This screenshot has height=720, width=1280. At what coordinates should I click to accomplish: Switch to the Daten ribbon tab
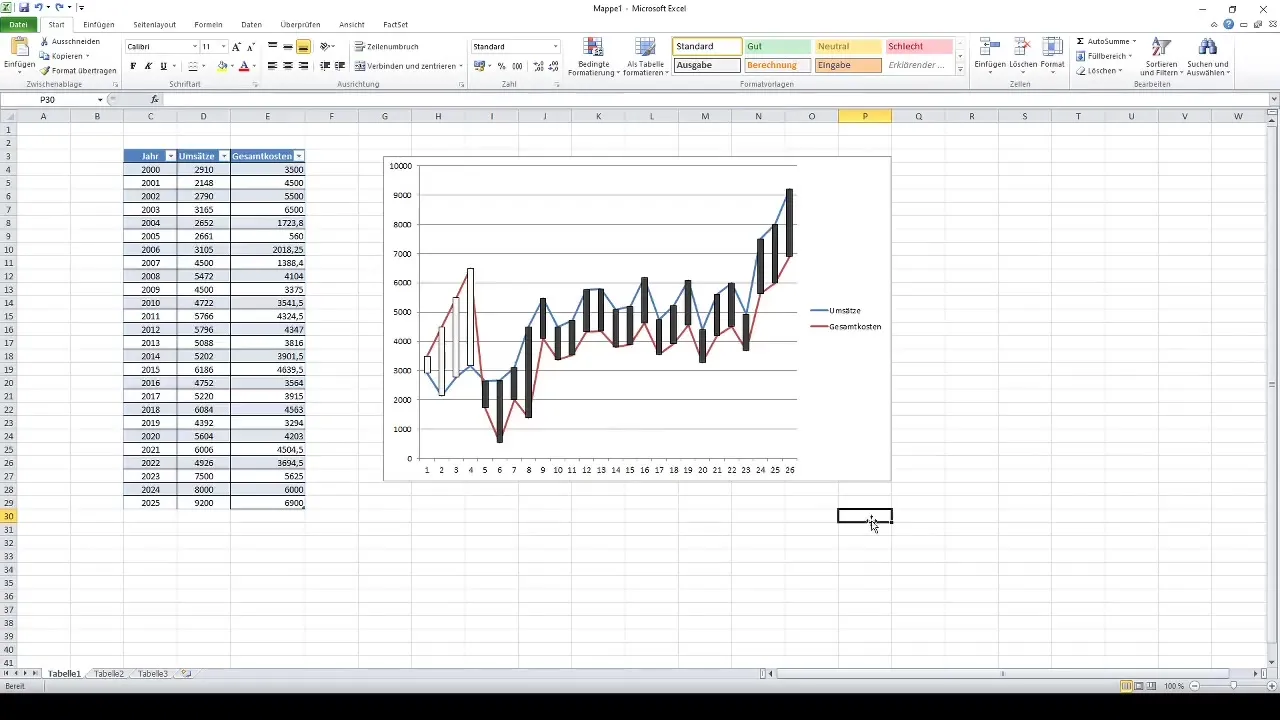pyautogui.click(x=252, y=24)
